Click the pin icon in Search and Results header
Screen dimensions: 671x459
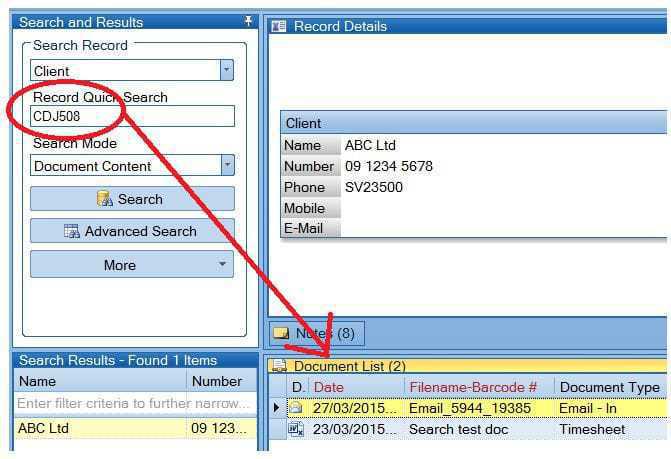pyautogui.click(x=248, y=21)
